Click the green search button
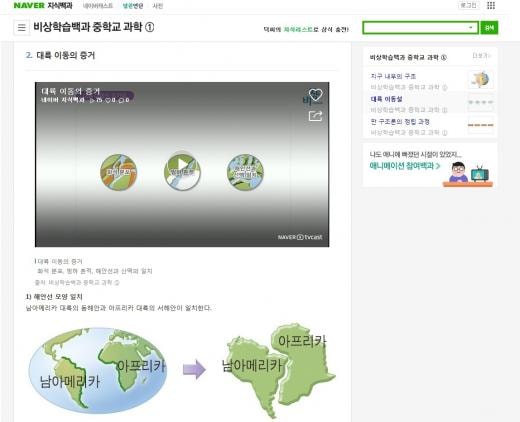520x422 pixels. coord(489,28)
